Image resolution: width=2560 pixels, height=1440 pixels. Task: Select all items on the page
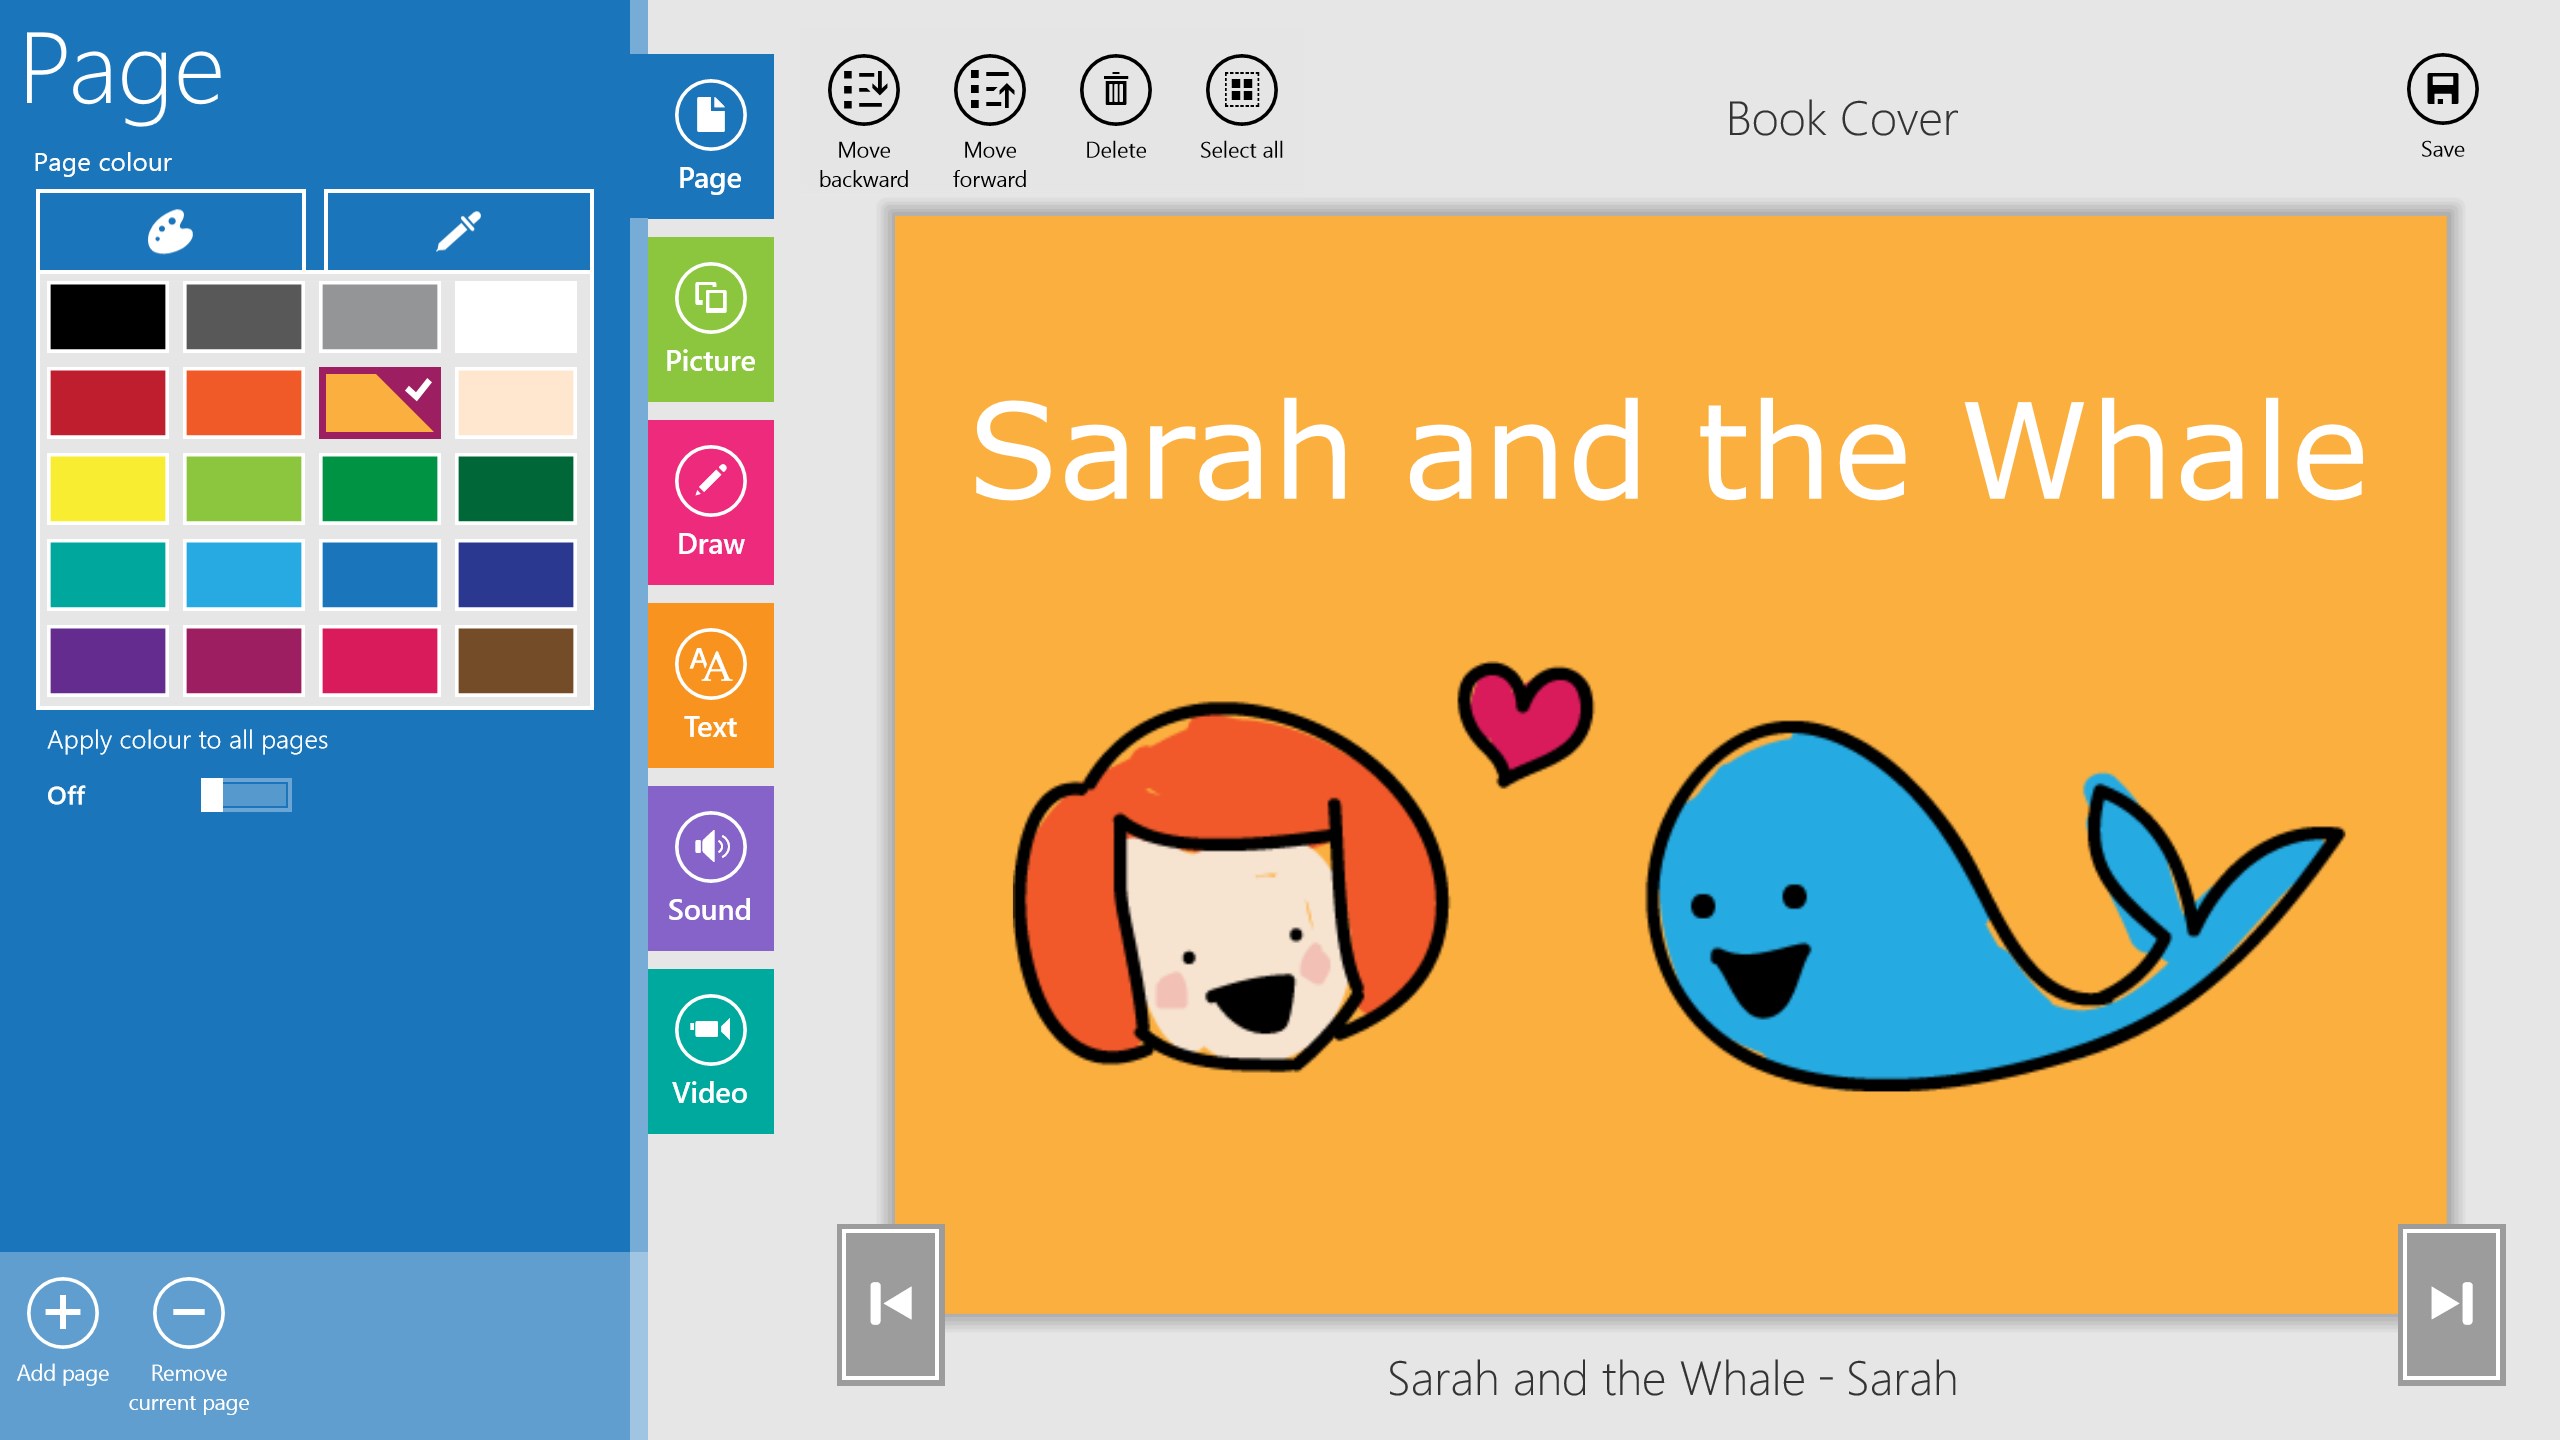point(1240,92)
